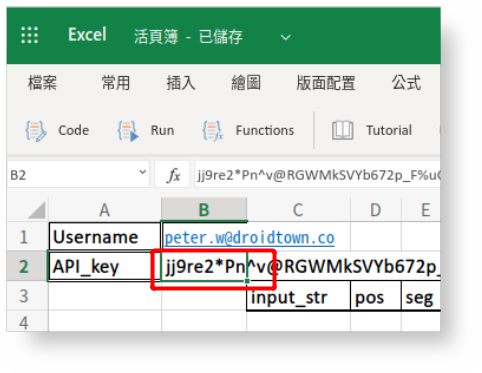Select empty cell B3
482x373 pixels.
tap(204, 296)
